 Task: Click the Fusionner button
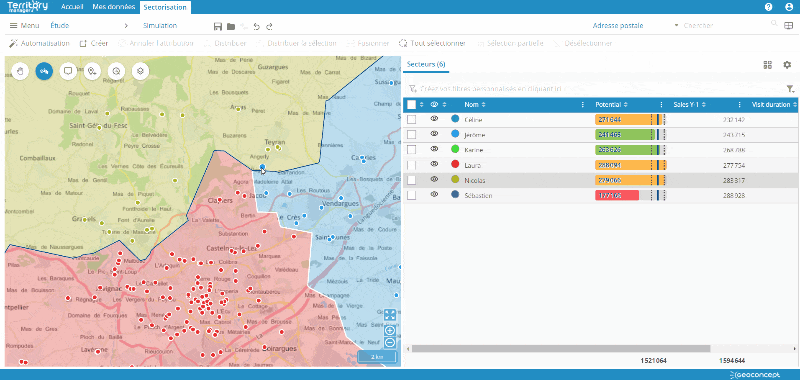click(368, 43)
